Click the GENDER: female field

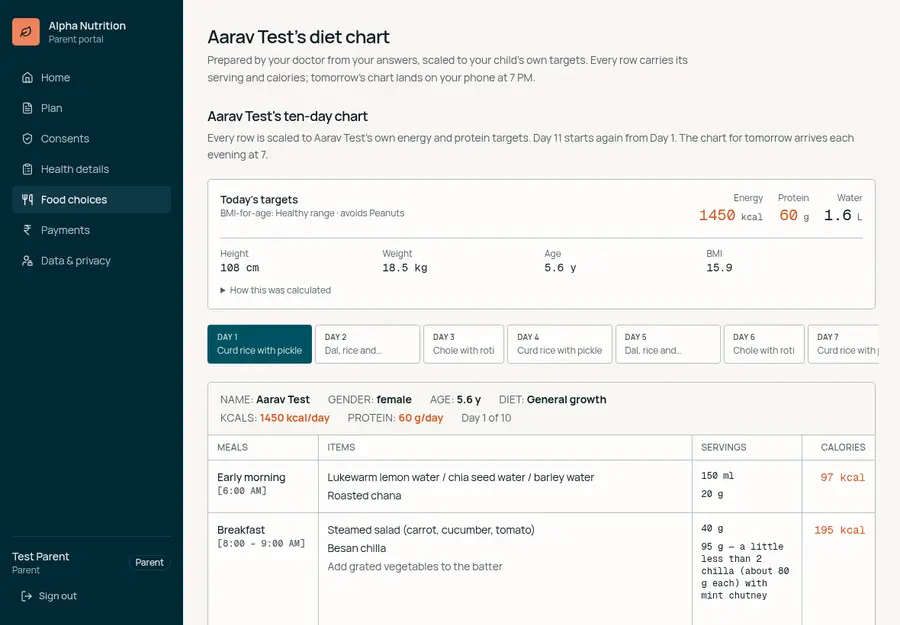pyautogui.click(x=370, y=399)
